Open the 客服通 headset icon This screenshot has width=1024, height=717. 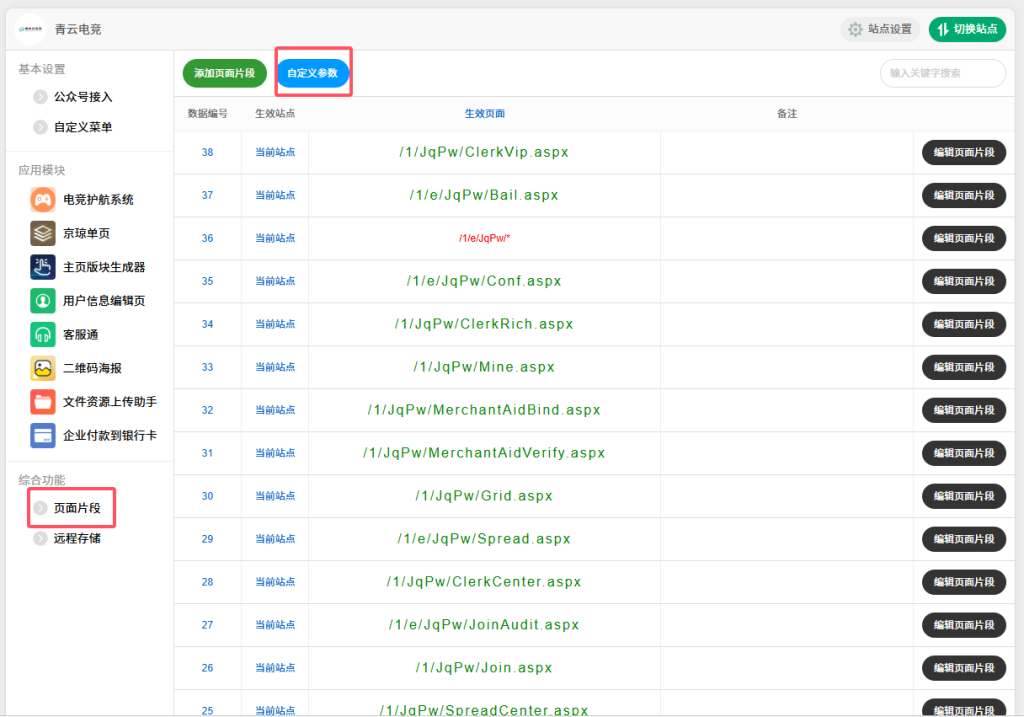[42, 334]
